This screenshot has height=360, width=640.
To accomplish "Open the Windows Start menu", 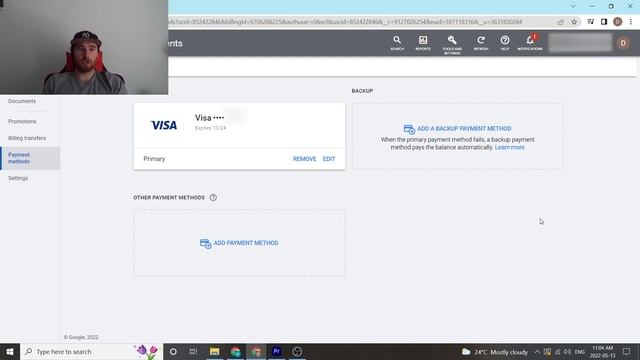I will pyautogui.click(x=10, y=351).
